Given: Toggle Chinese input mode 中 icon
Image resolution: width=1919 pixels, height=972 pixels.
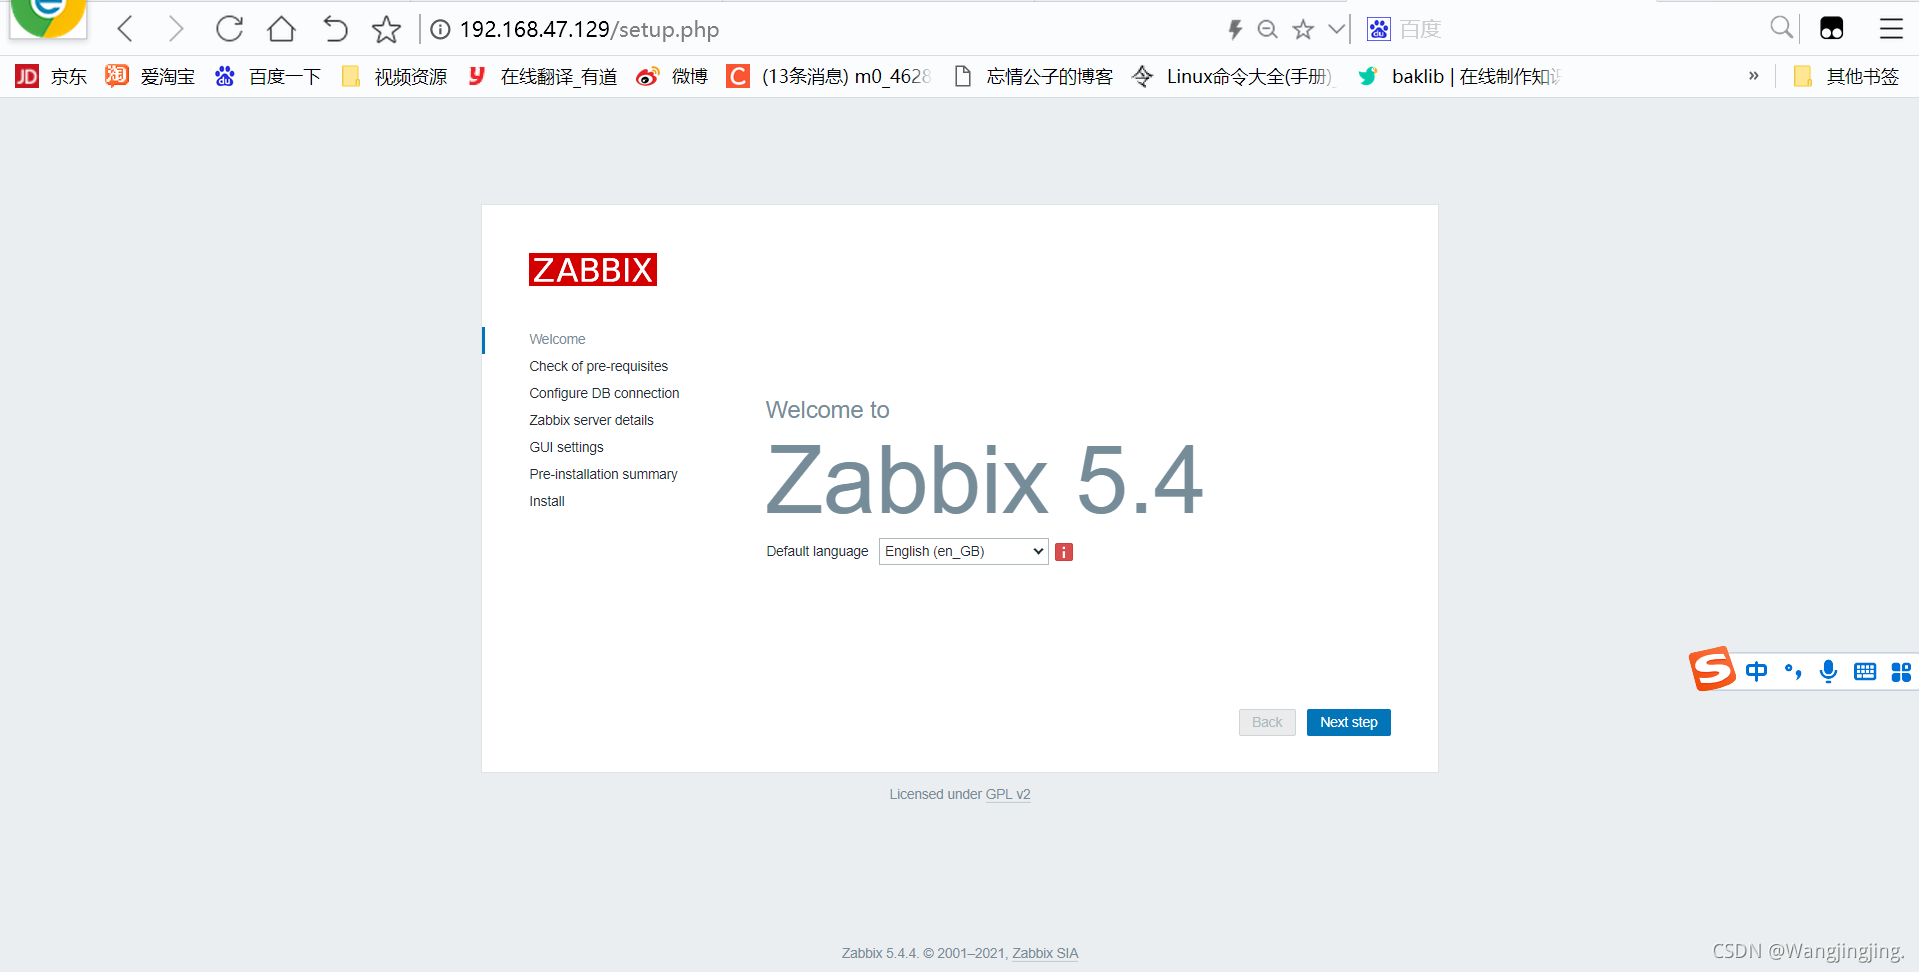Looking at the screenshot, I should (1756, 671).
